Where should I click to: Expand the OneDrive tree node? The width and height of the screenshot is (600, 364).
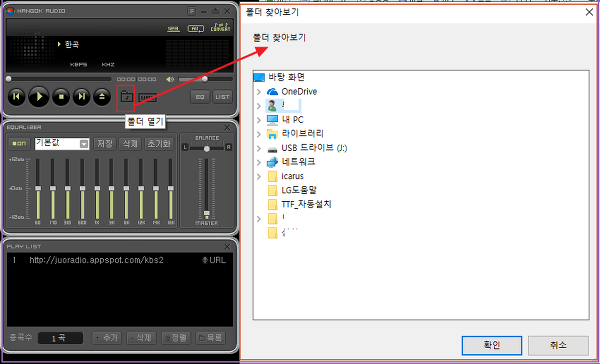click(x=259, y=92)
